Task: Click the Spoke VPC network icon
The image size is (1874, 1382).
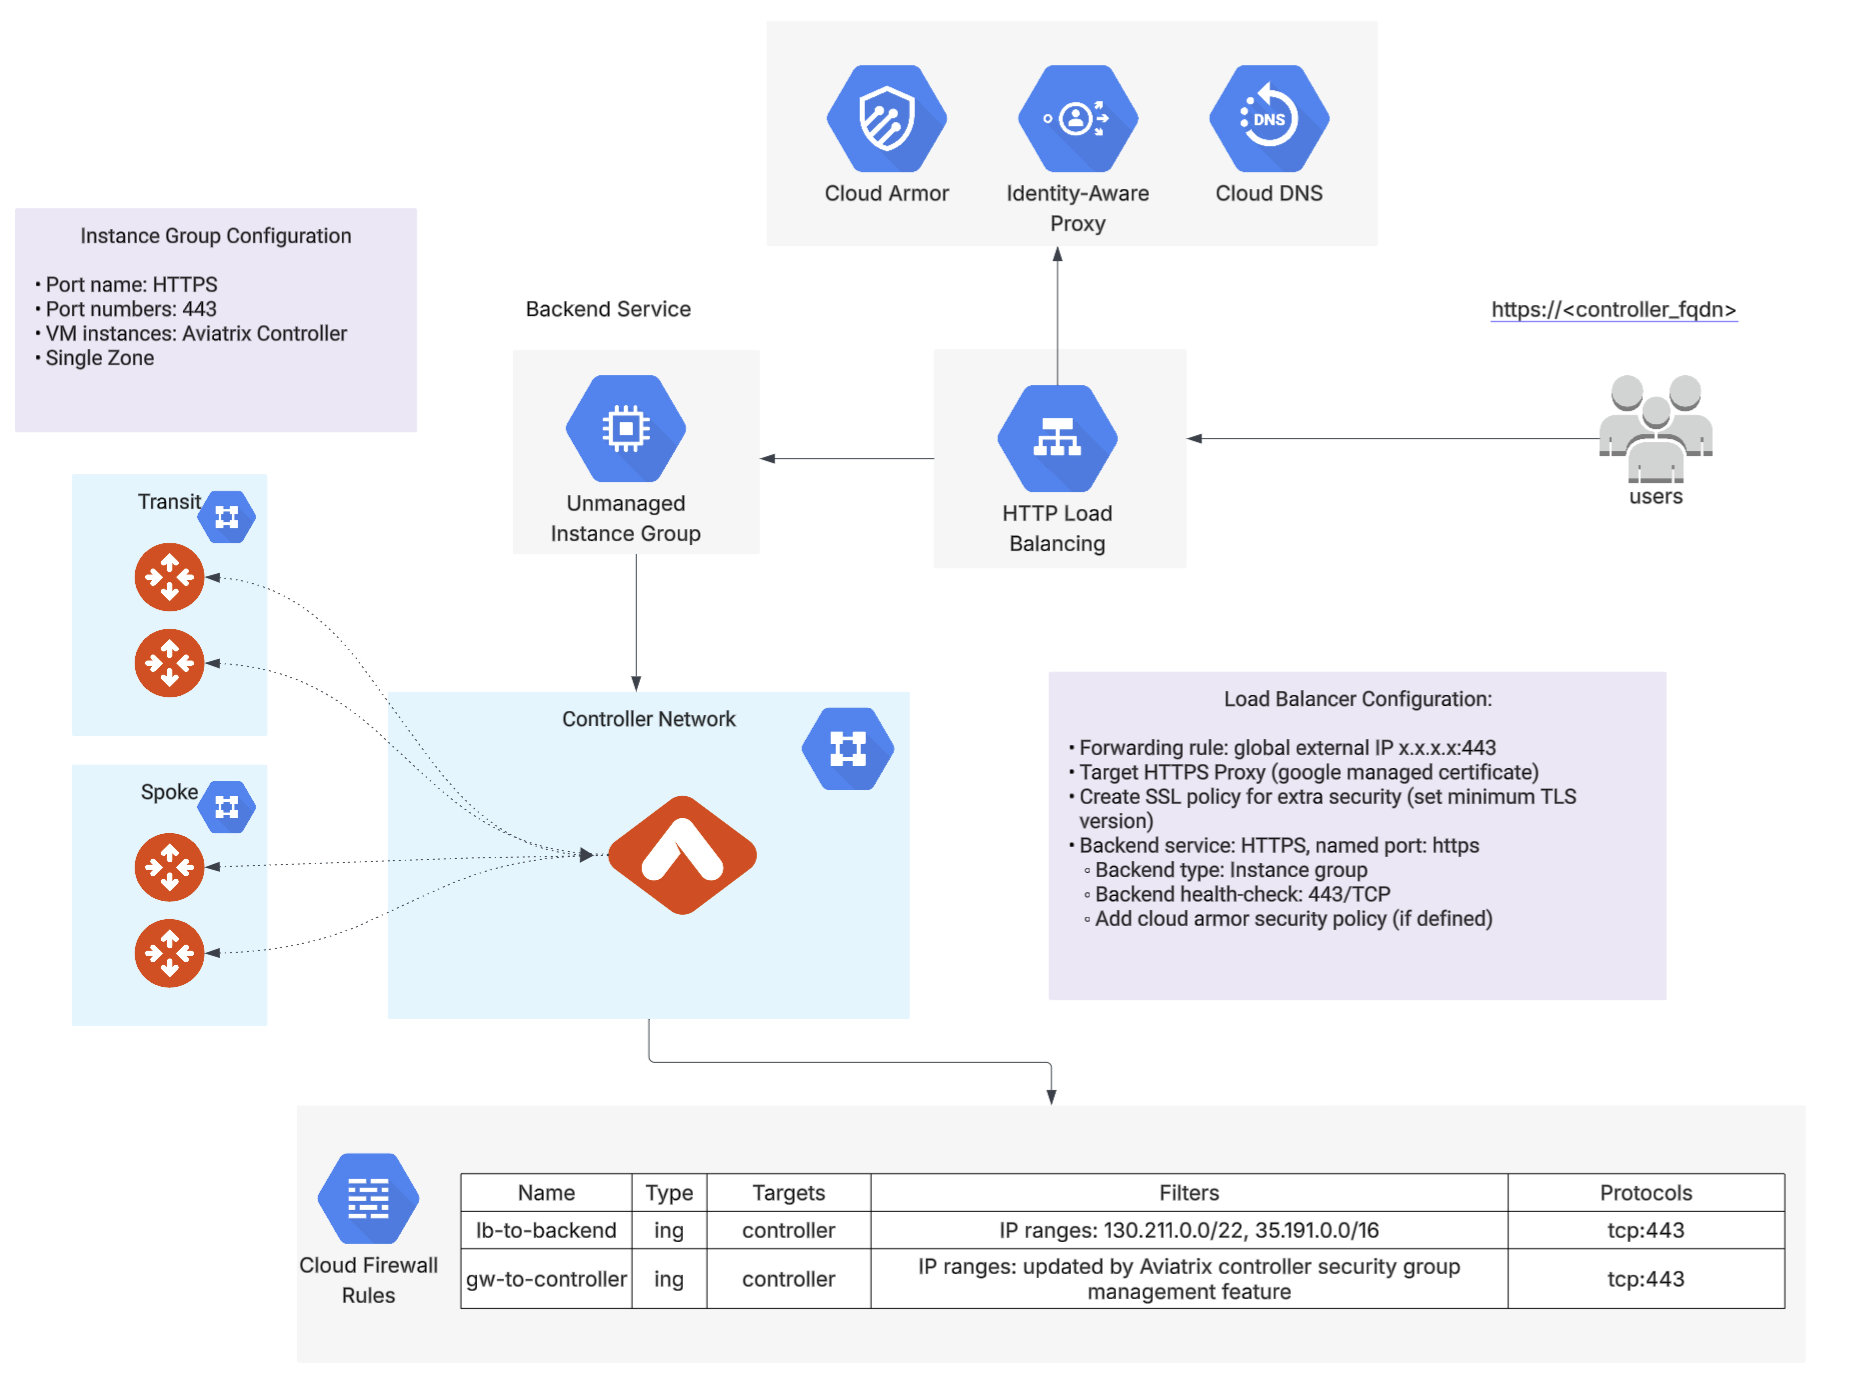Action: pyautogui.click(x=227, y=807)
